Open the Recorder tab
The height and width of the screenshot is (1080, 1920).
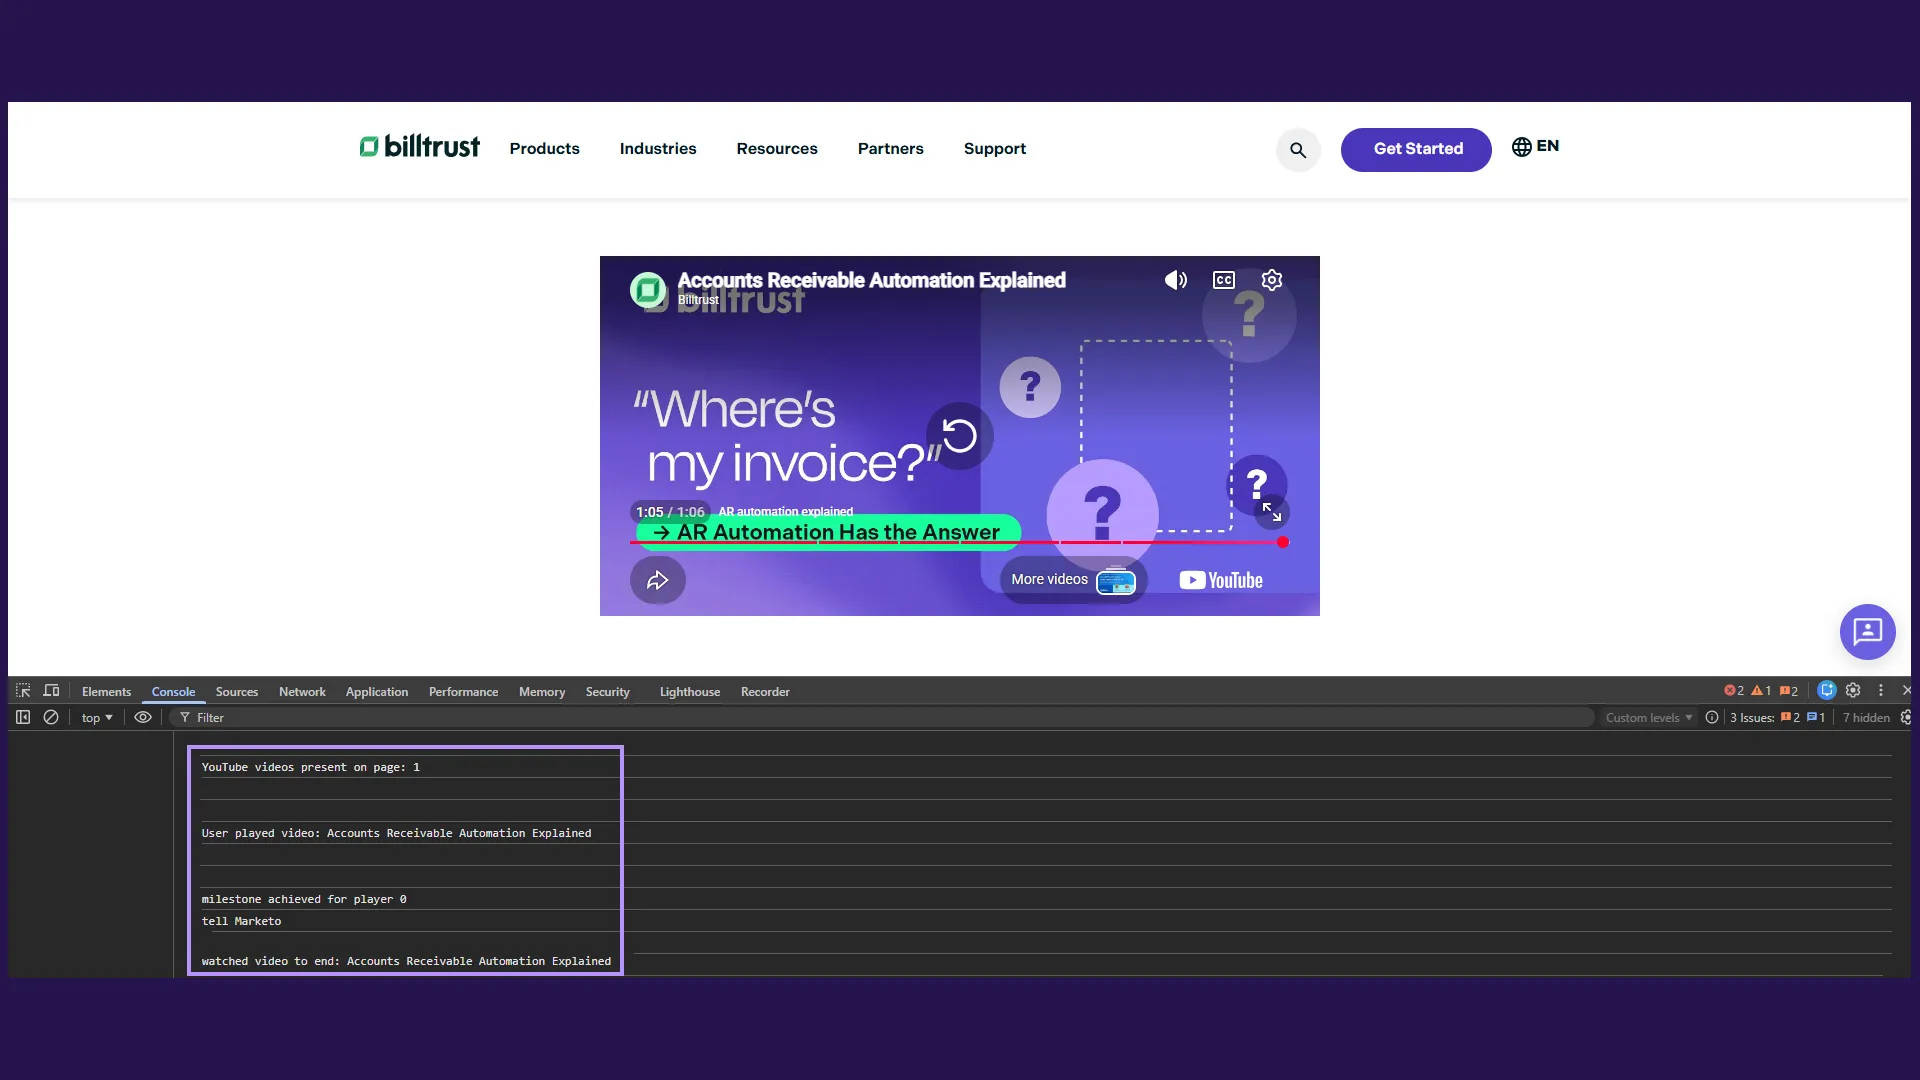765,692
